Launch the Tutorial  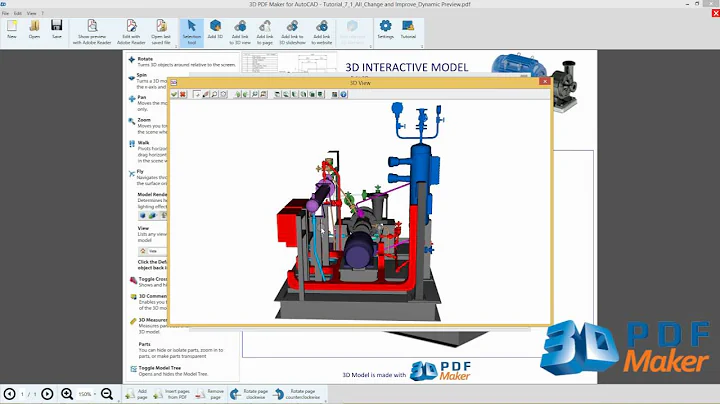(408, 30)
